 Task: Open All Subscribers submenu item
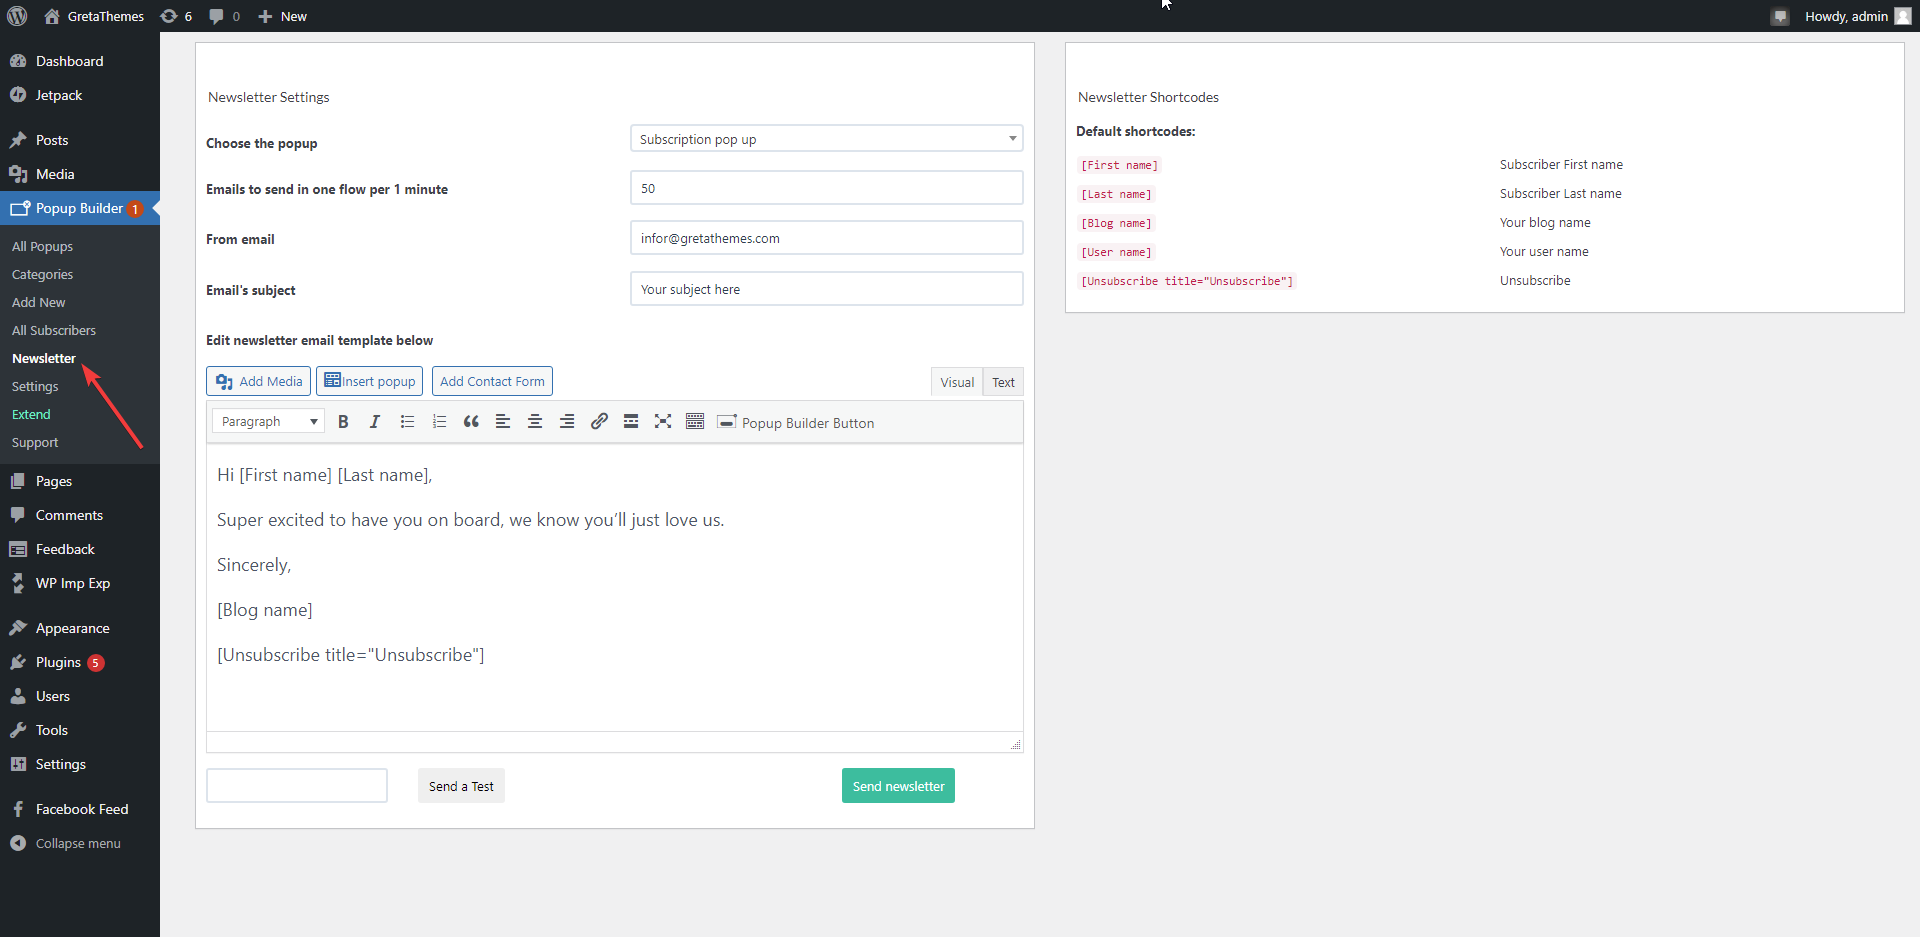coord(54,330)
